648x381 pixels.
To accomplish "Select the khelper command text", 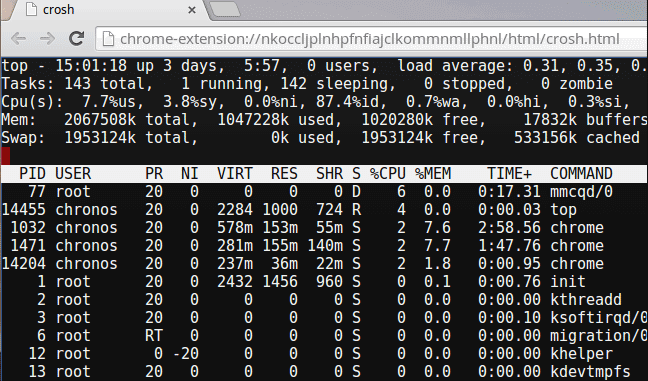I will 581,354.
